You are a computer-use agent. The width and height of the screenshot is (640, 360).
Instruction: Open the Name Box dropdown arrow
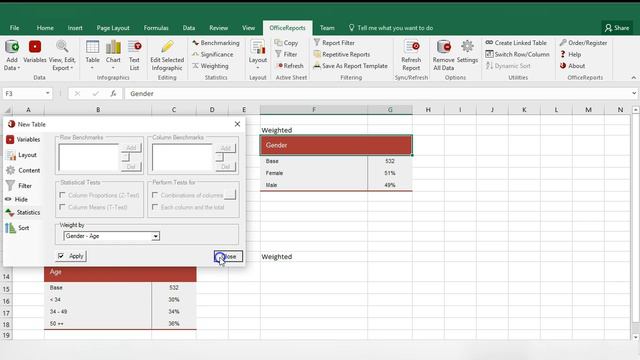48,93
